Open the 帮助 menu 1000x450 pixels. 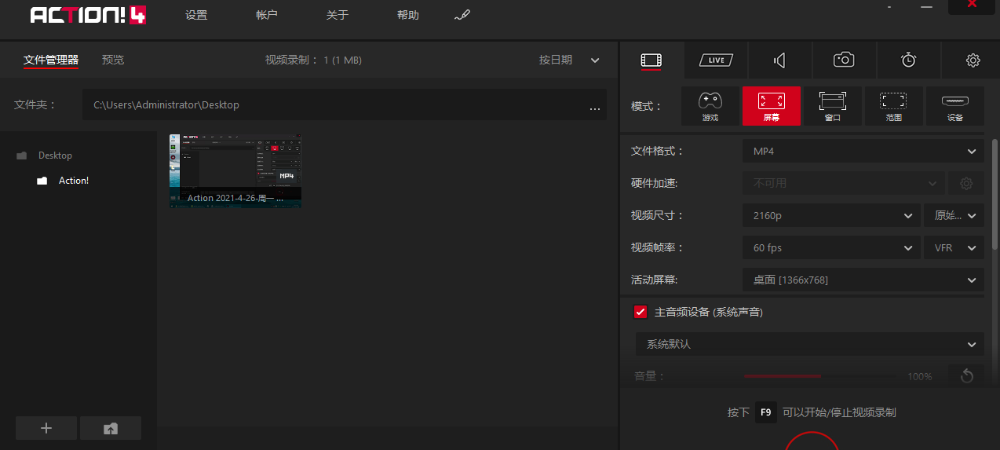pyautogui.click(x=408, y=15)
